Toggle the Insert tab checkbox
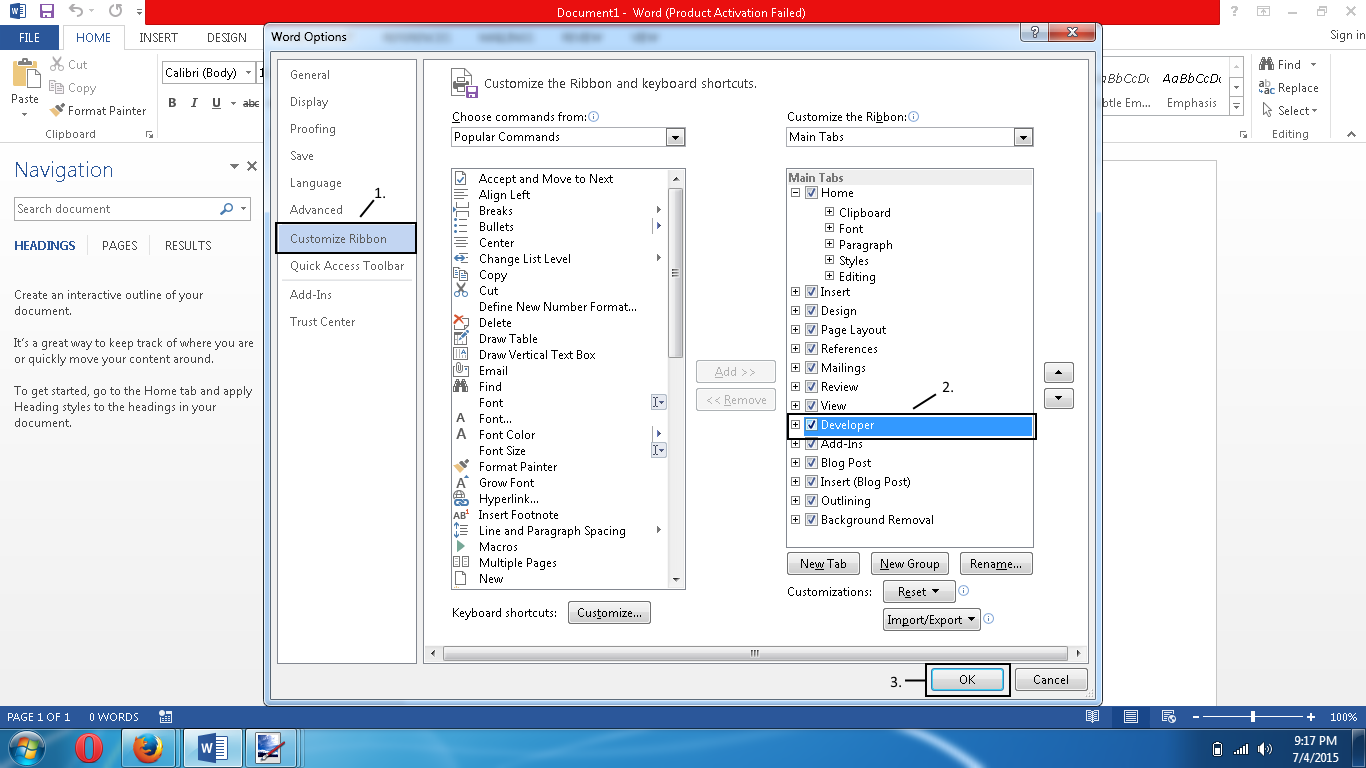The width and height of the screenshot is (1366, 768). coord(812,292)
